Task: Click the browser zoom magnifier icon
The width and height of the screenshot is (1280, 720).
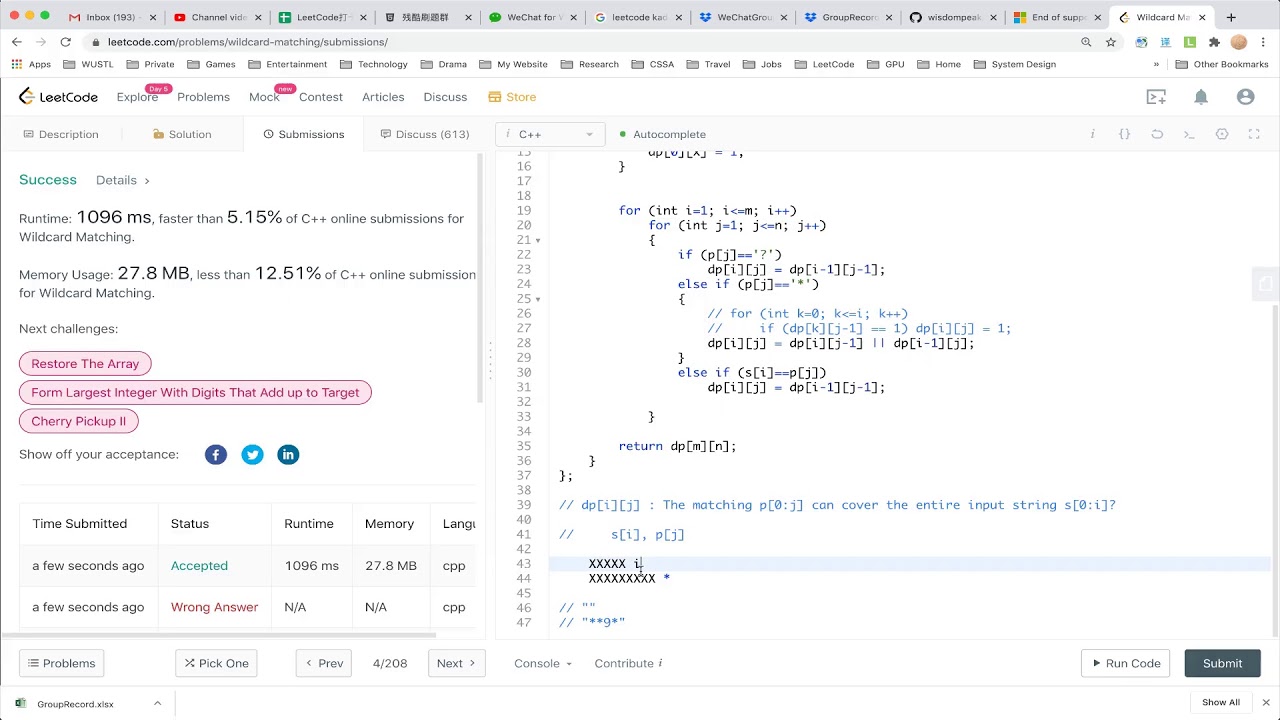Action: pyautogui.click(x=1086, y=42)
